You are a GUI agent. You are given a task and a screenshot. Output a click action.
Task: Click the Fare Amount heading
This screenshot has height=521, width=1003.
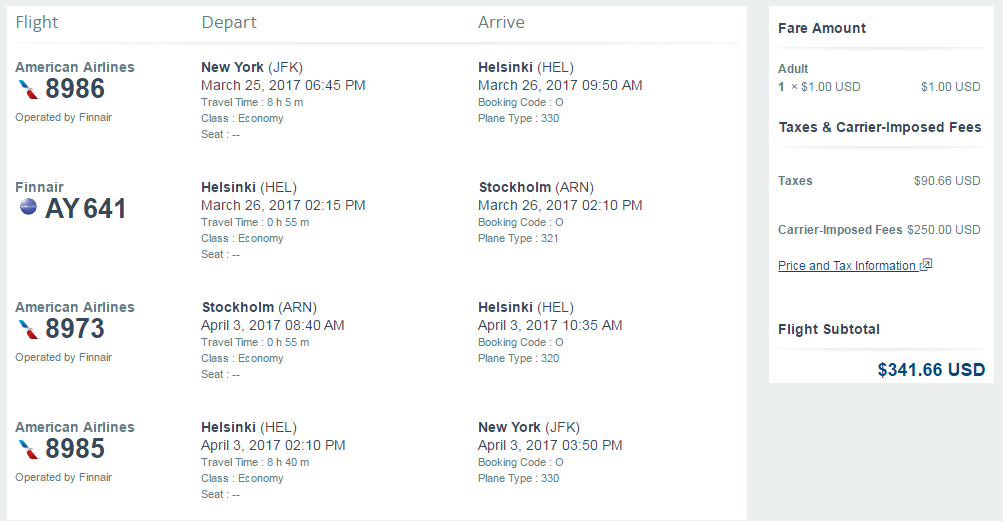pyautogui.click(x=822, y=28)
